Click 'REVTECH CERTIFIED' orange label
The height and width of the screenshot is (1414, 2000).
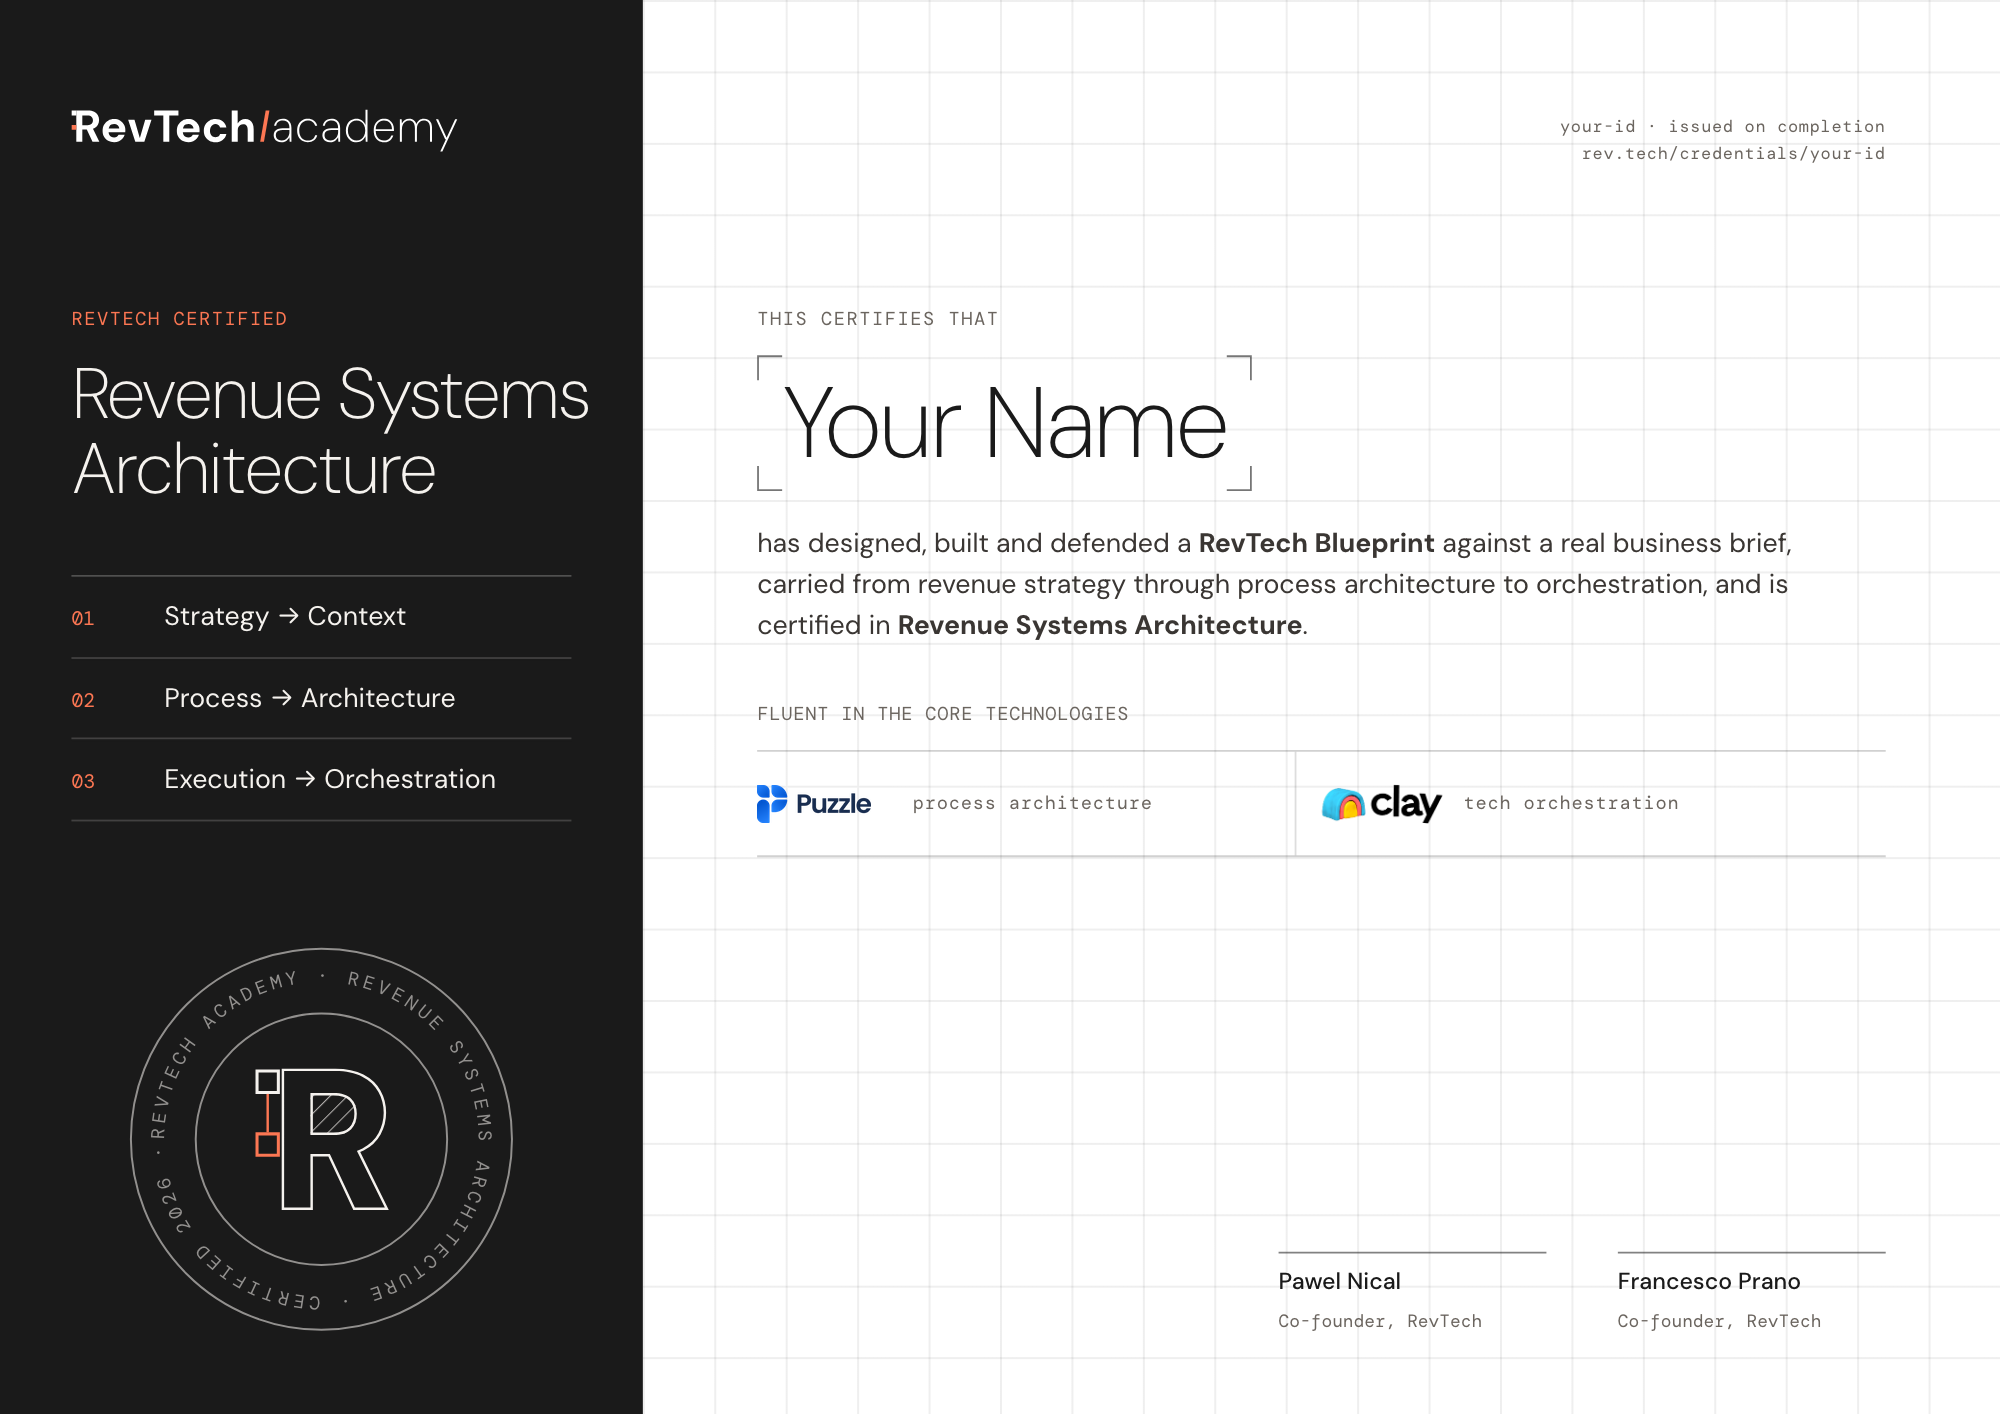(x=179, y=319)
